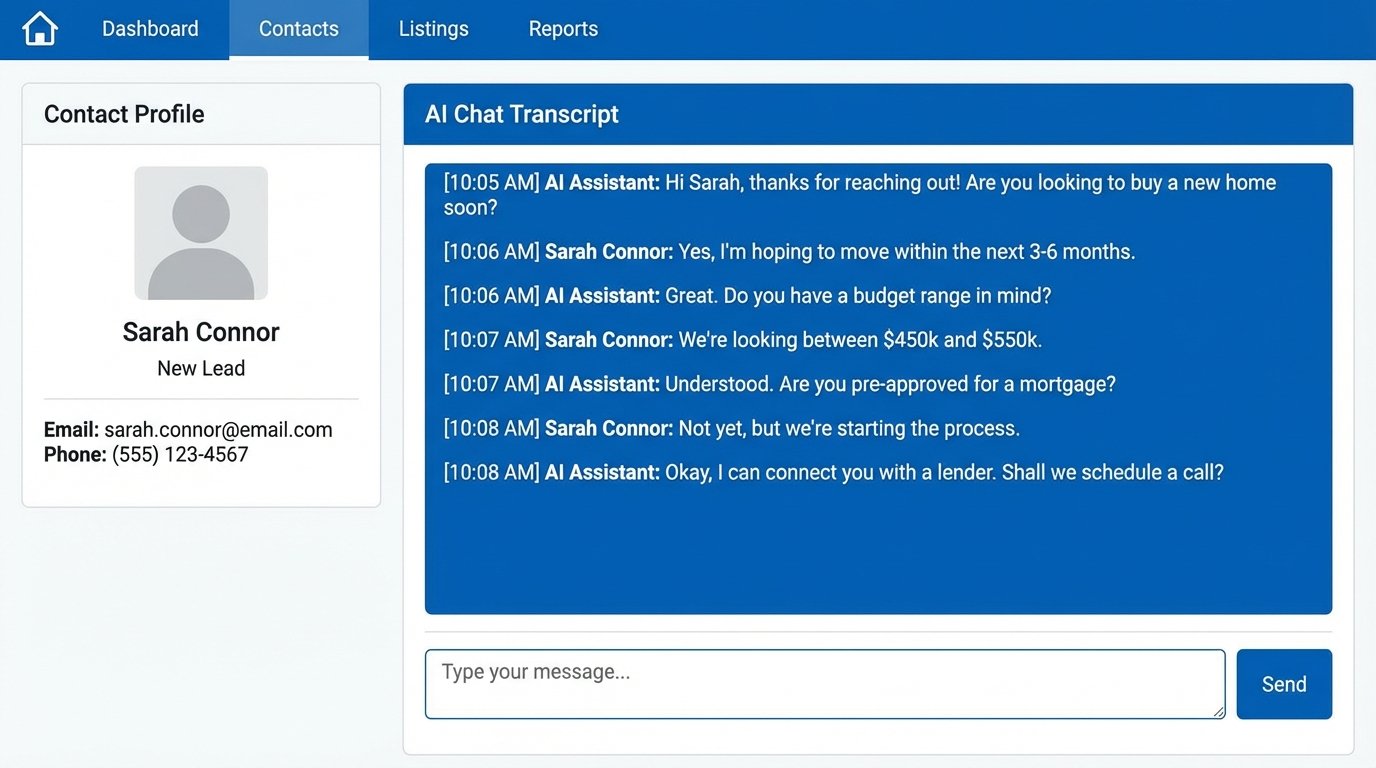The height and width of the screenshot is (768, 1376).
Task: Click Sarah Connor's name in the profile
Action: pyautogui.click(x=200, y=331)
